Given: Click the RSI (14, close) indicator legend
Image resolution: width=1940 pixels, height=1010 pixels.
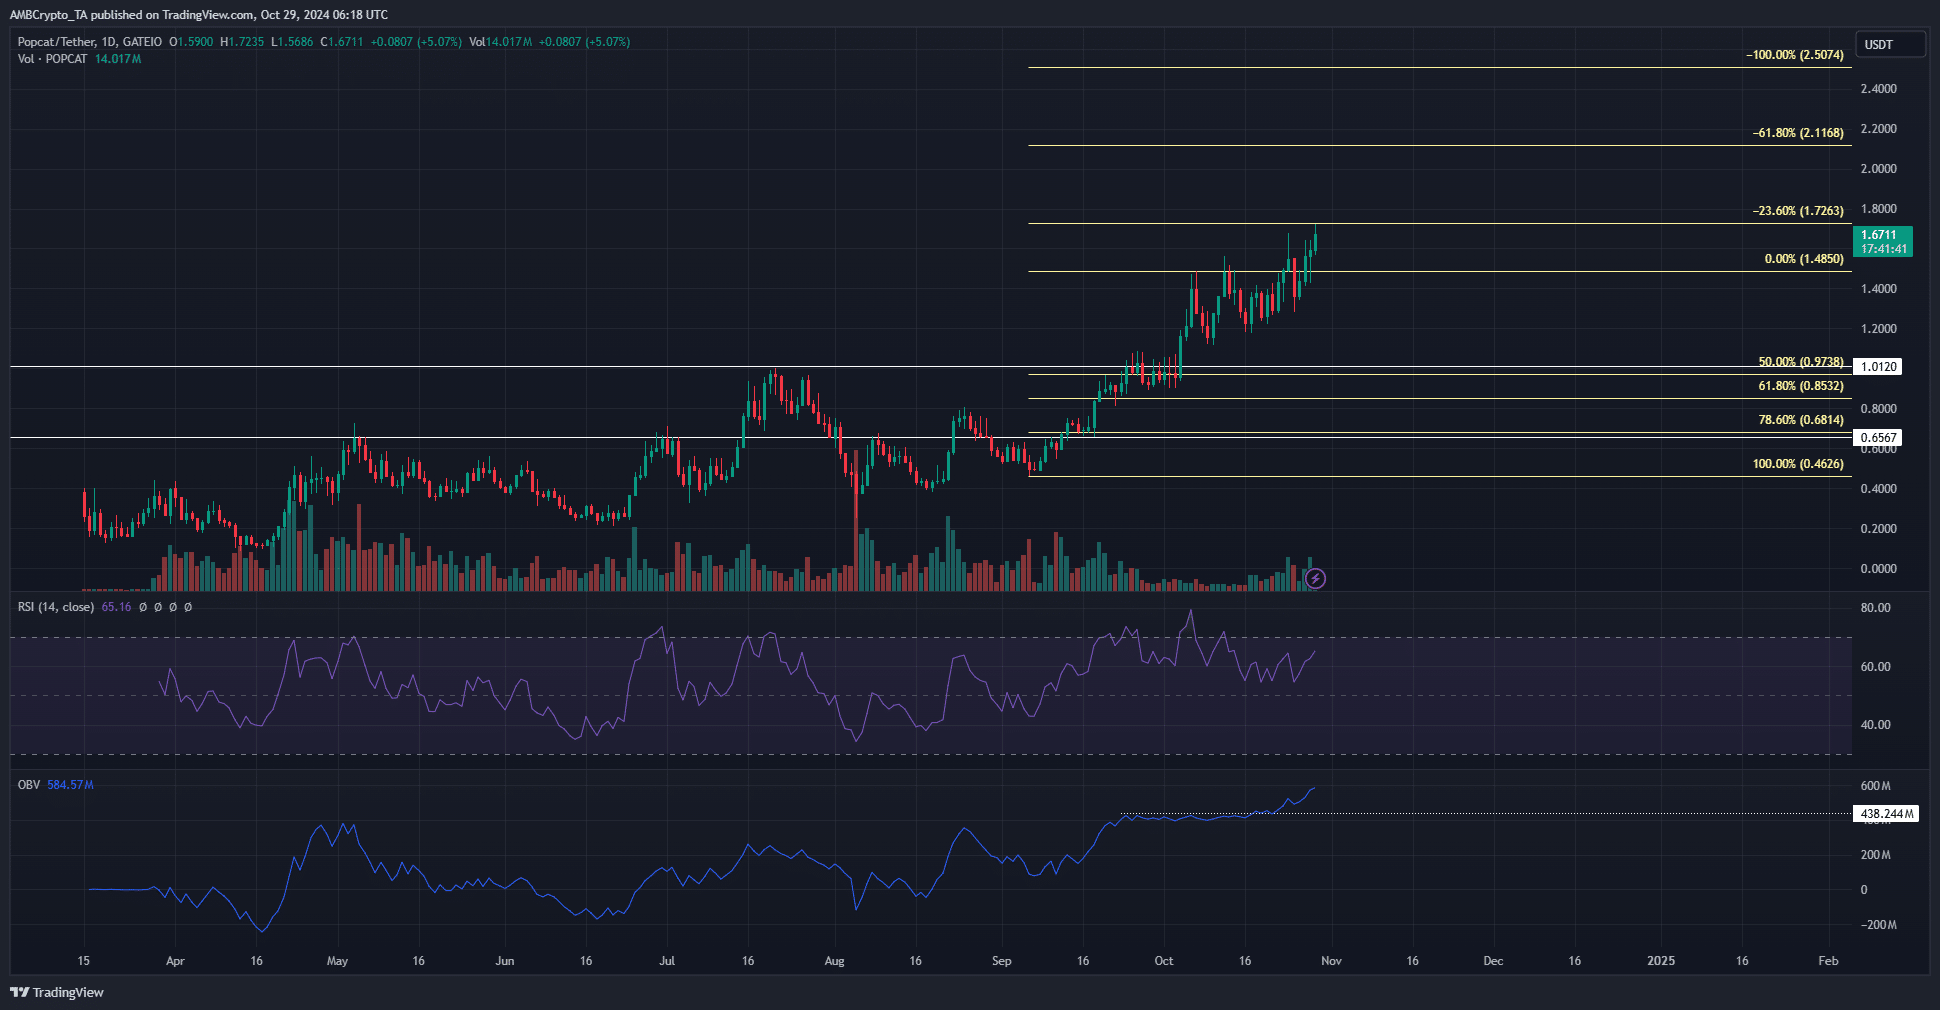Looking at the screenshot, I should 56,607.
